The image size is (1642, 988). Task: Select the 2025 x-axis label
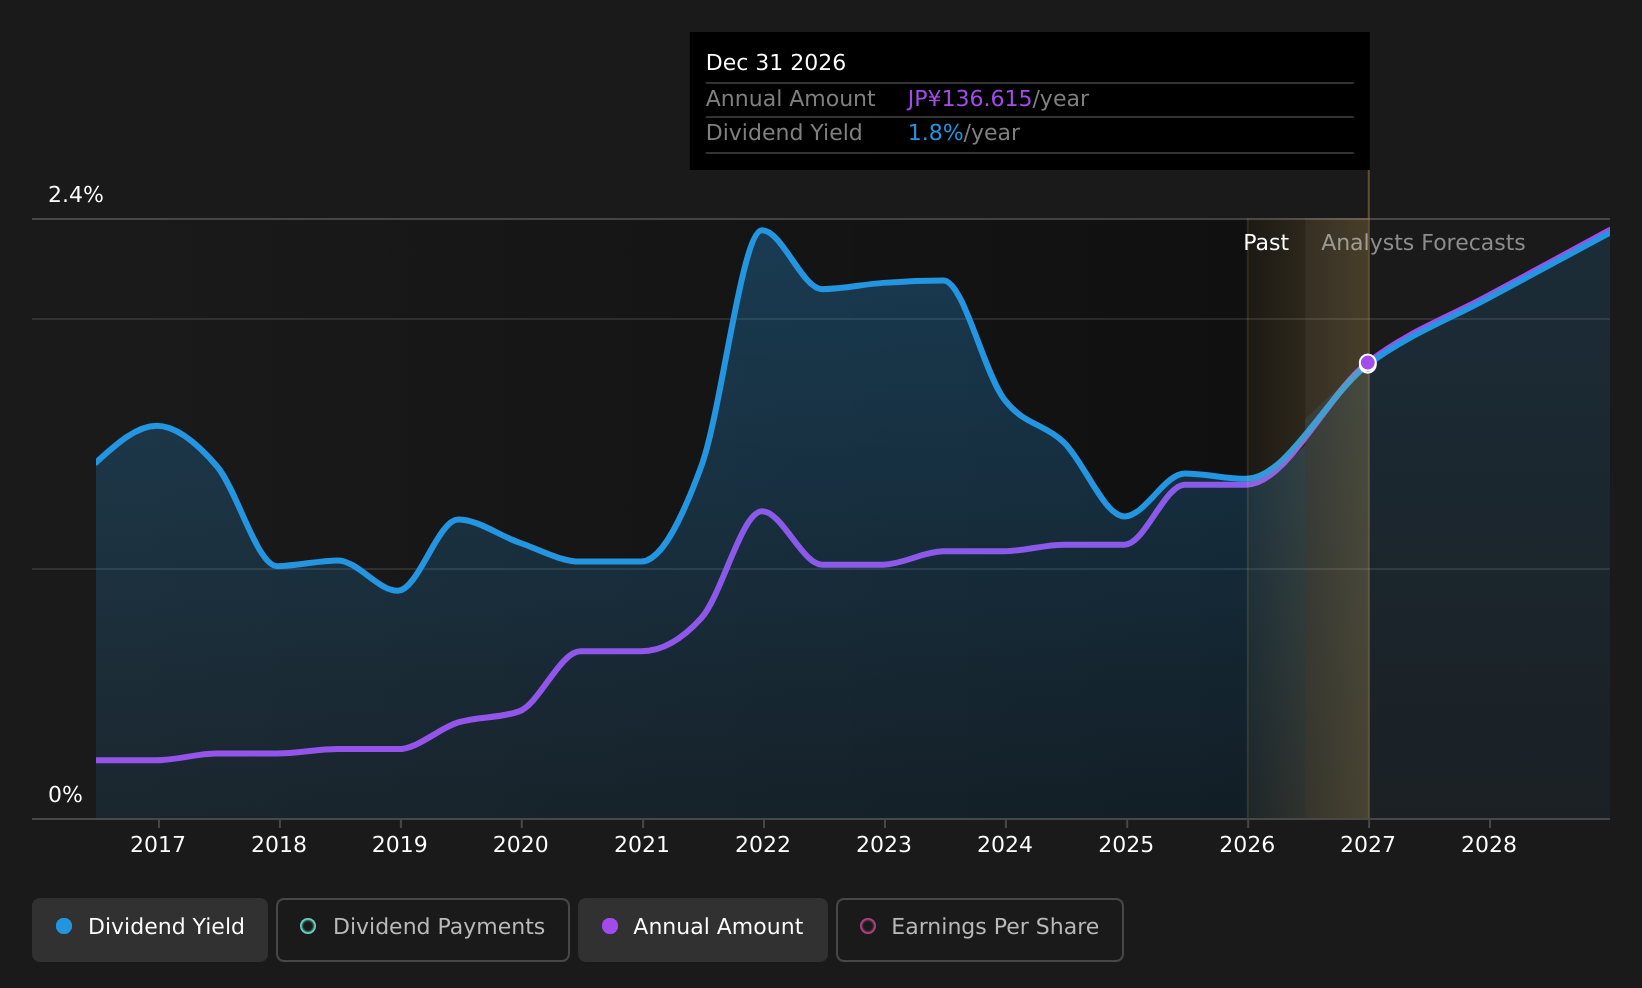pos(1126,845)
